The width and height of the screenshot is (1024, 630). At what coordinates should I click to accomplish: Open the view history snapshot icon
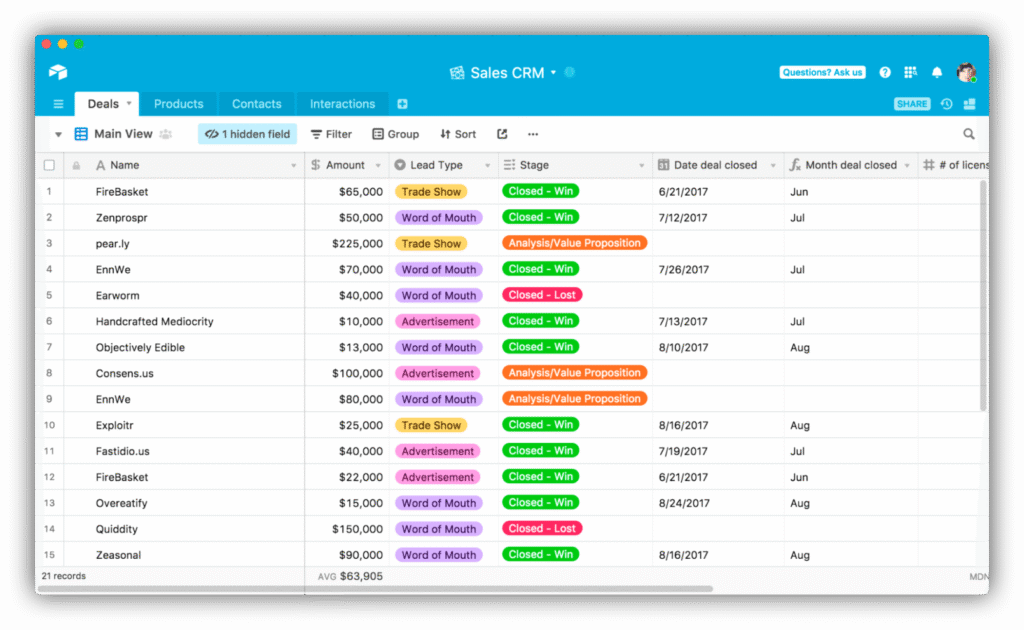[945, 103]
